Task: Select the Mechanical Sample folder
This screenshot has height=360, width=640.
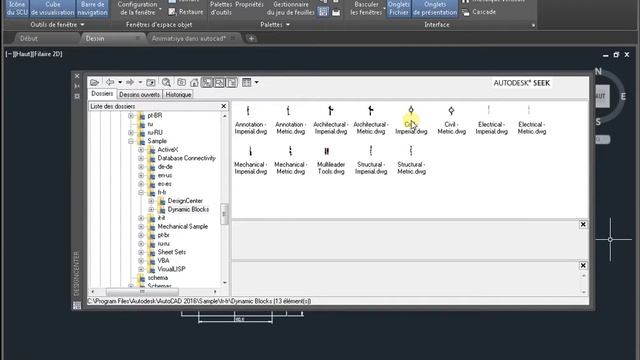Action: pyautogui.click(x=182, y=227)
